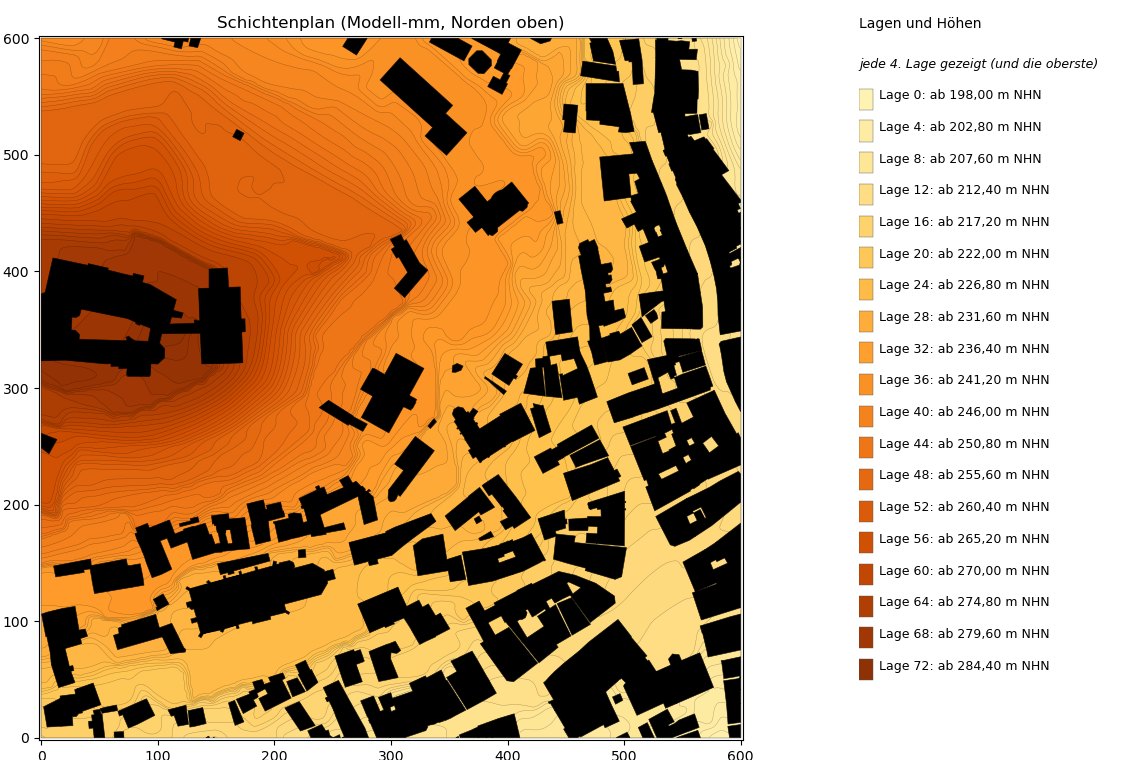
Task: Select the swatch for Lage 64
Action: 866,606
